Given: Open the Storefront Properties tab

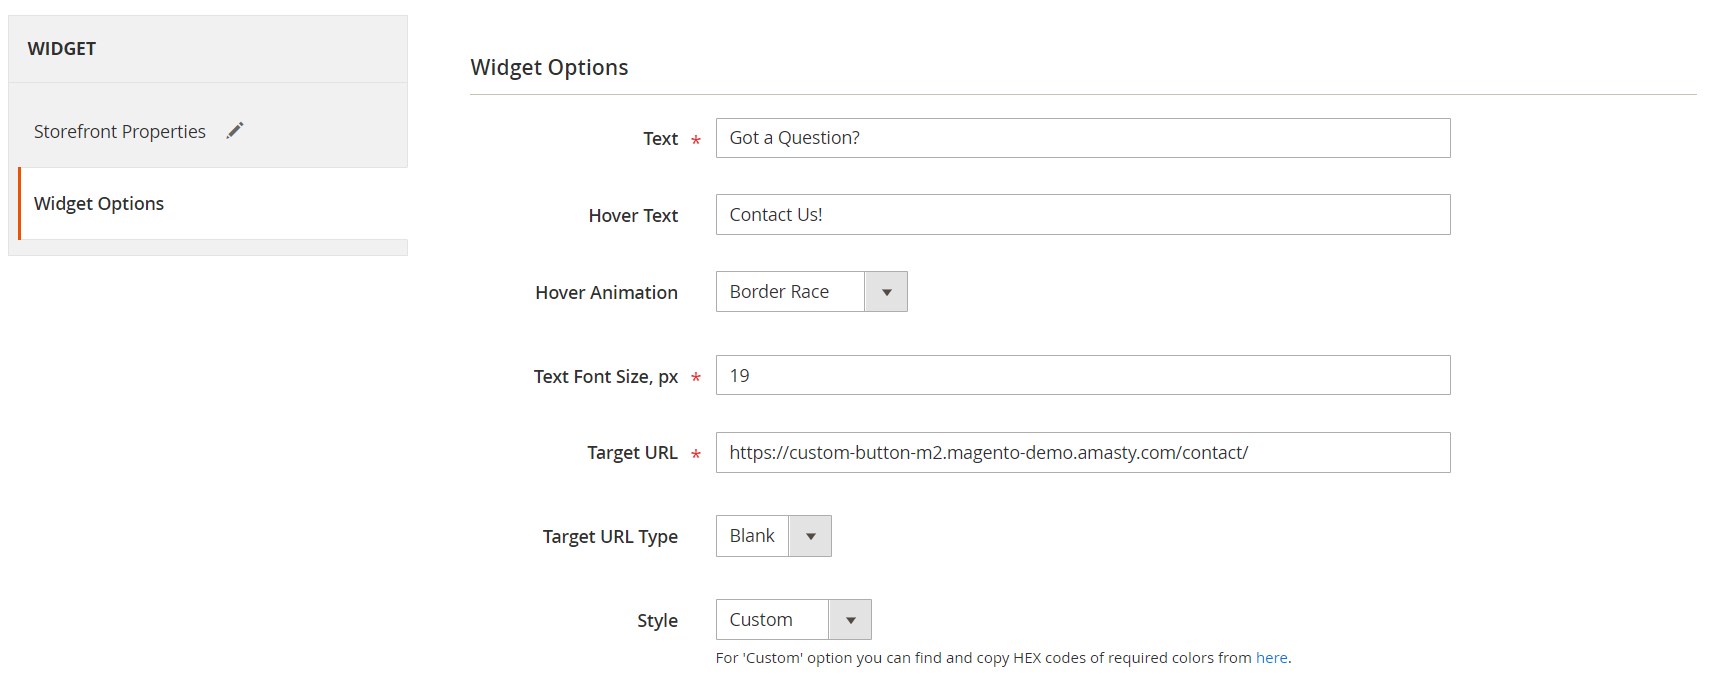Looking at the screenshot, I should 120,132.
